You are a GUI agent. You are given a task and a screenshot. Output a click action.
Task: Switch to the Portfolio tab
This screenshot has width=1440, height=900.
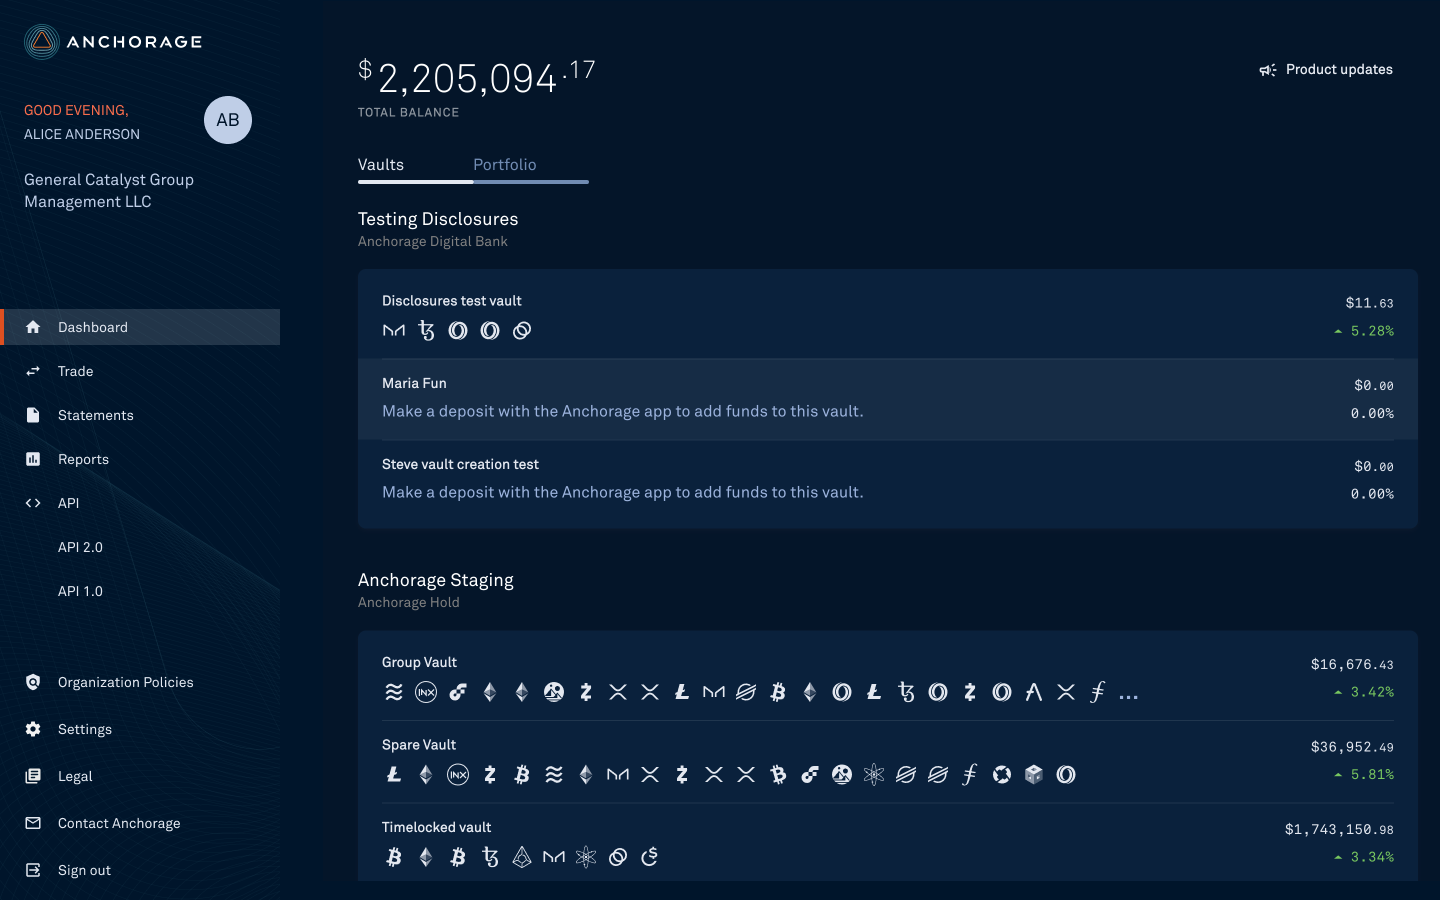(505, 165)
